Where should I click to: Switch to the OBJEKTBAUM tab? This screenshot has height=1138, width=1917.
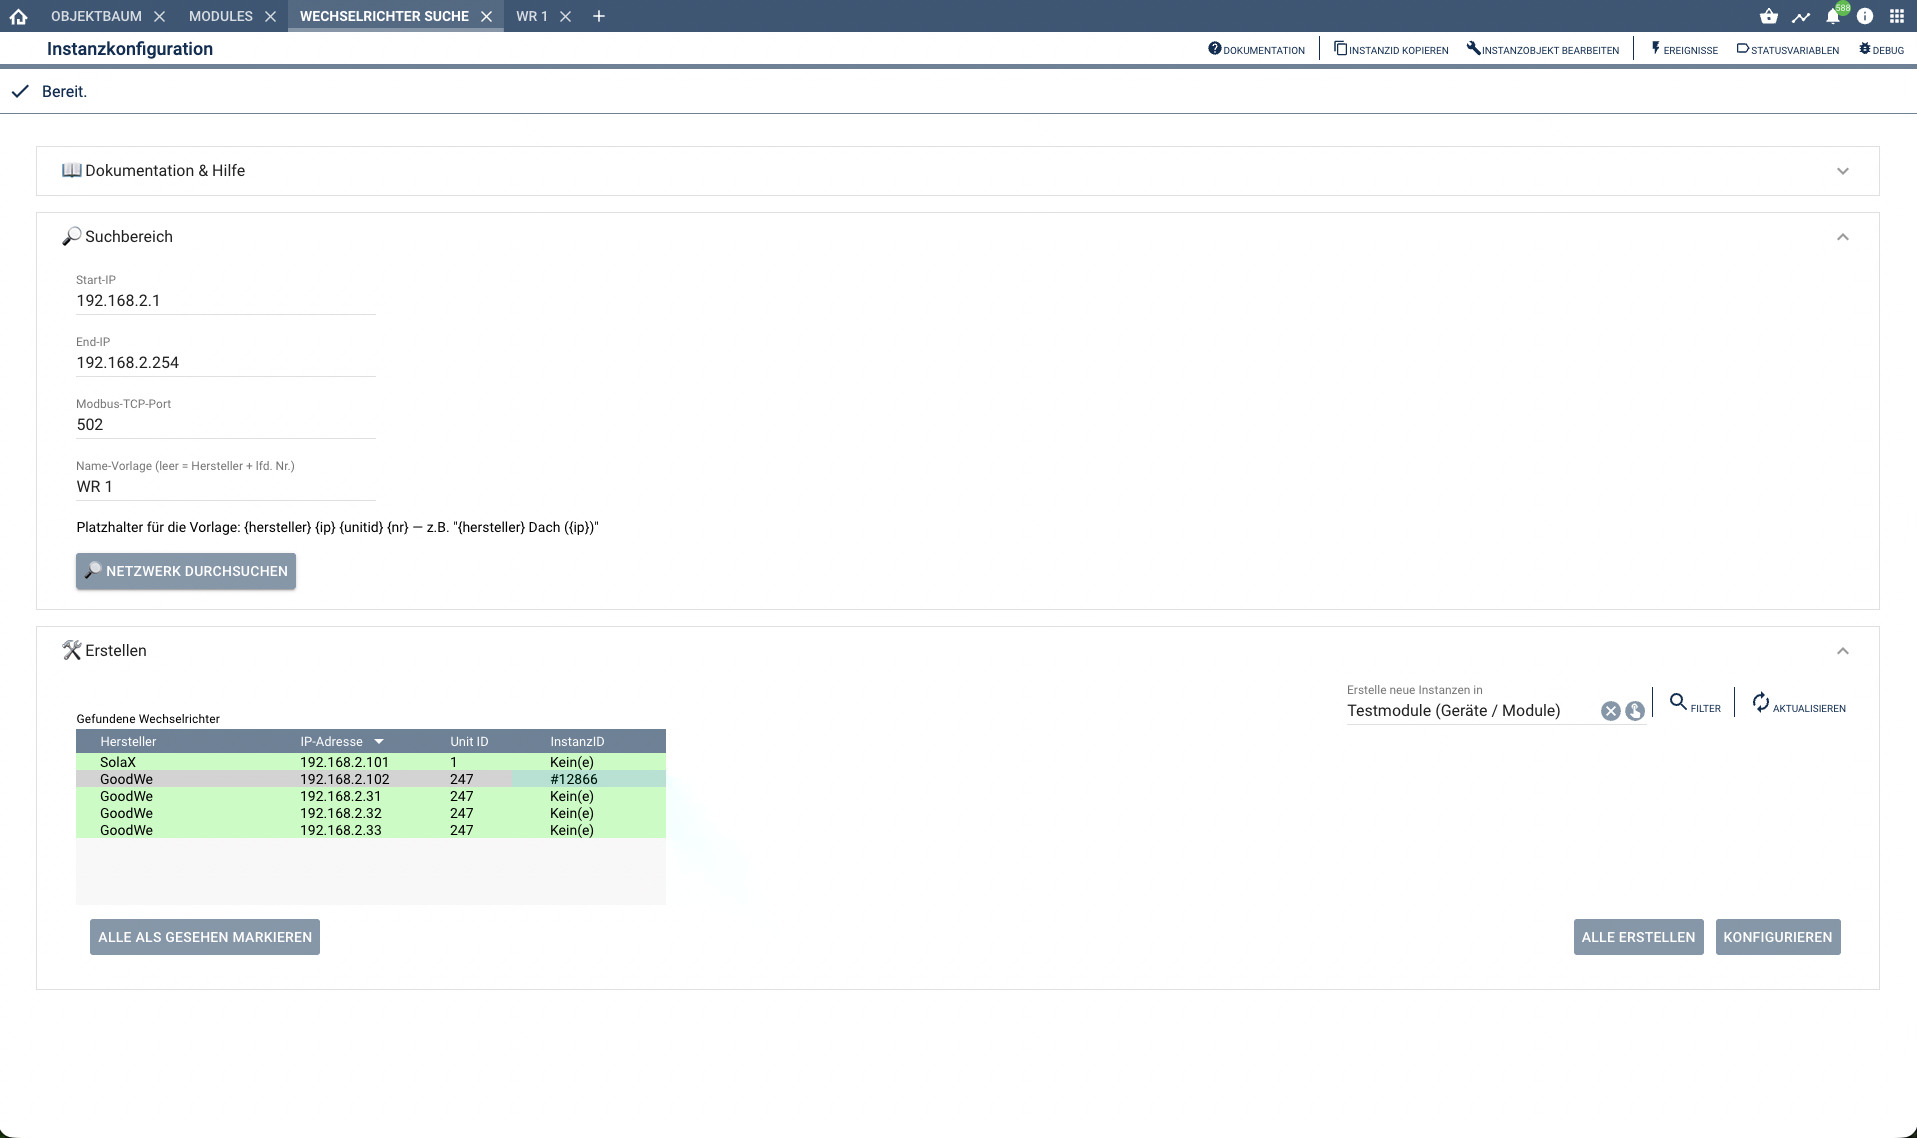coord(96,16)
